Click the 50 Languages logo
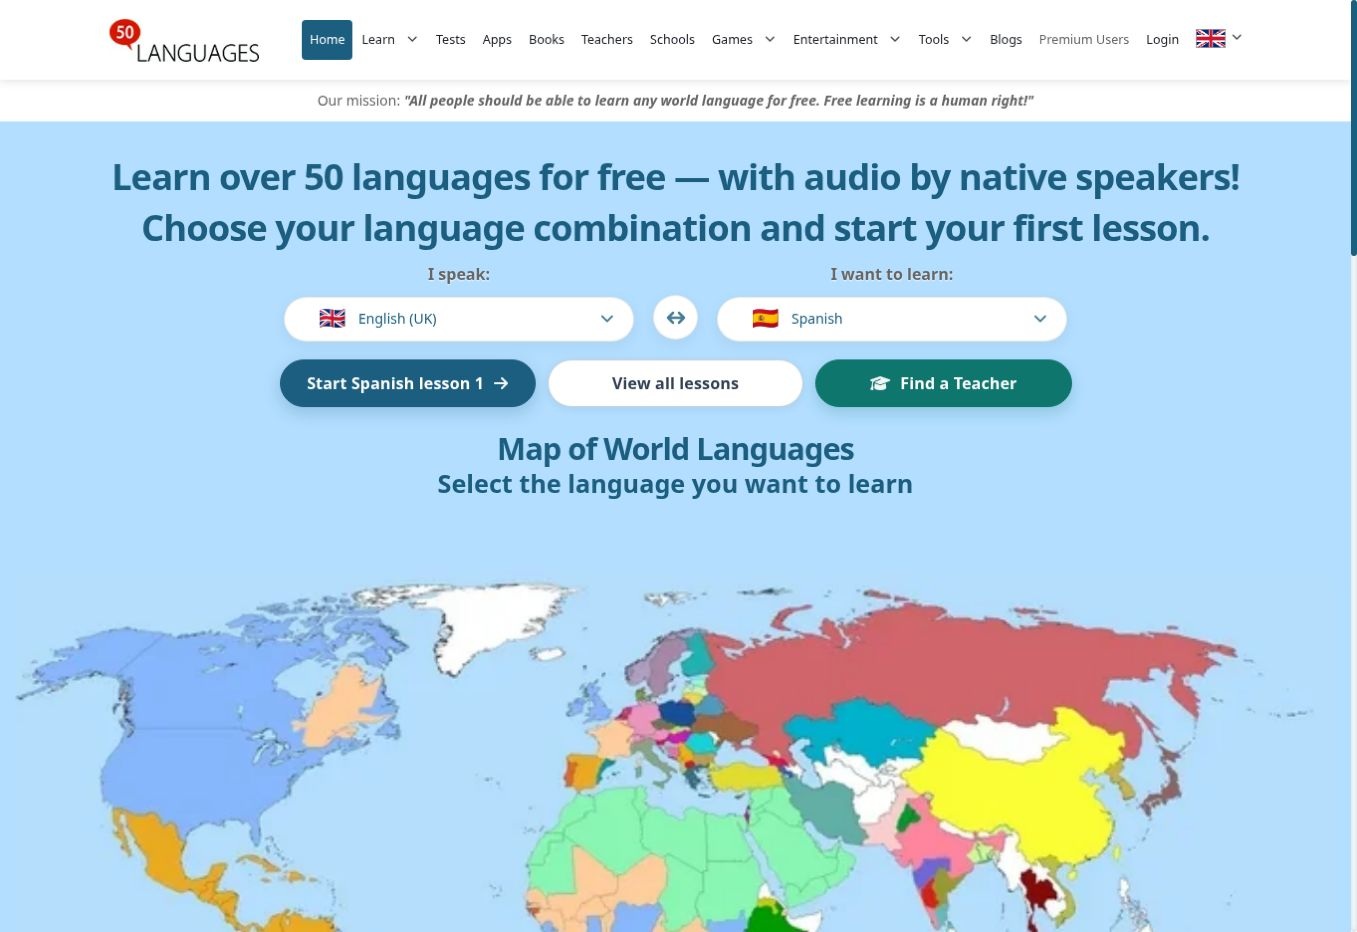The height and width of the screenshot is (932, 1357). pos(184,41)
